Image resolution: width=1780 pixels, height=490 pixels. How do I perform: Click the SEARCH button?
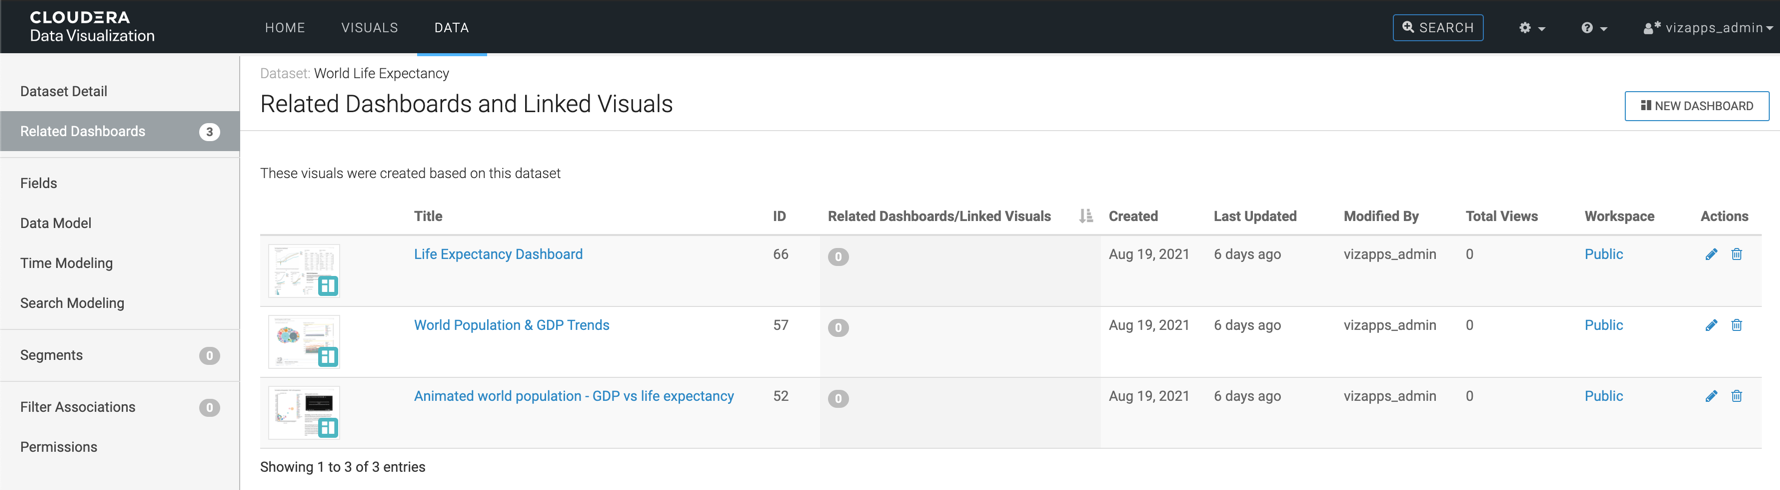[1437, 28]
